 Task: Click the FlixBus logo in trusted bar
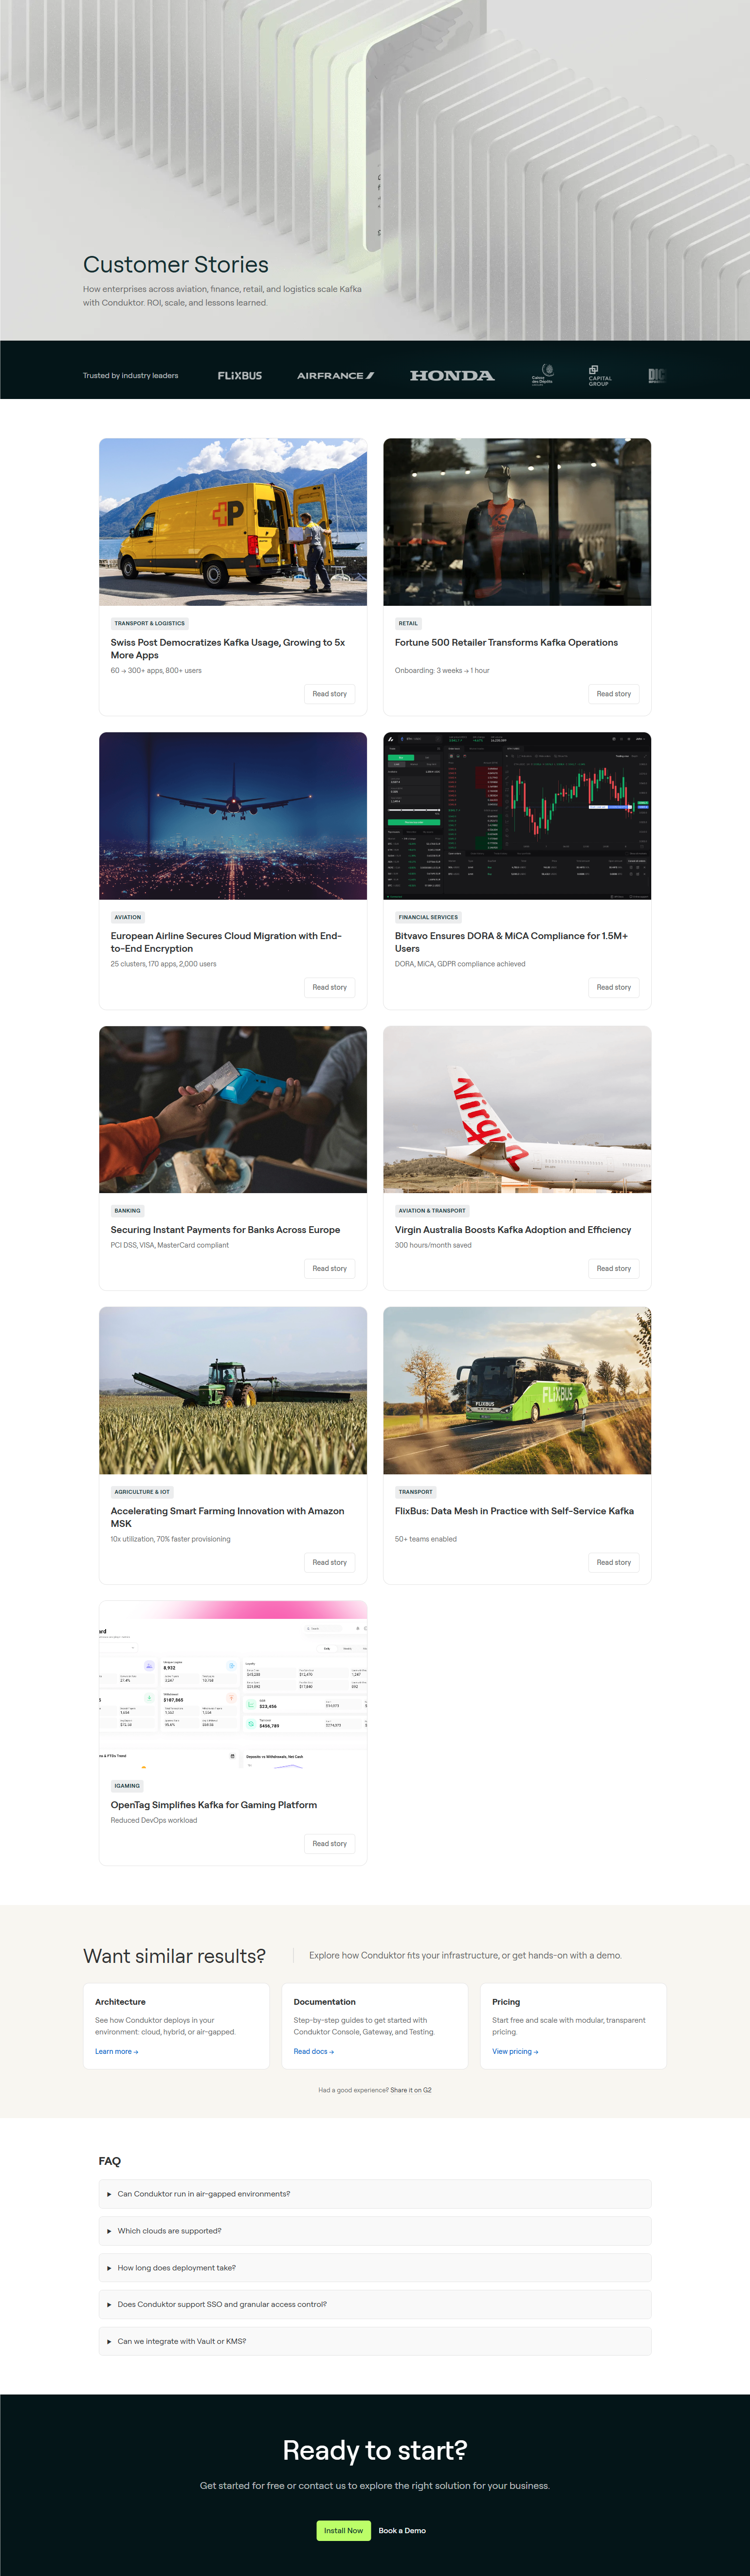pos(240,375)
